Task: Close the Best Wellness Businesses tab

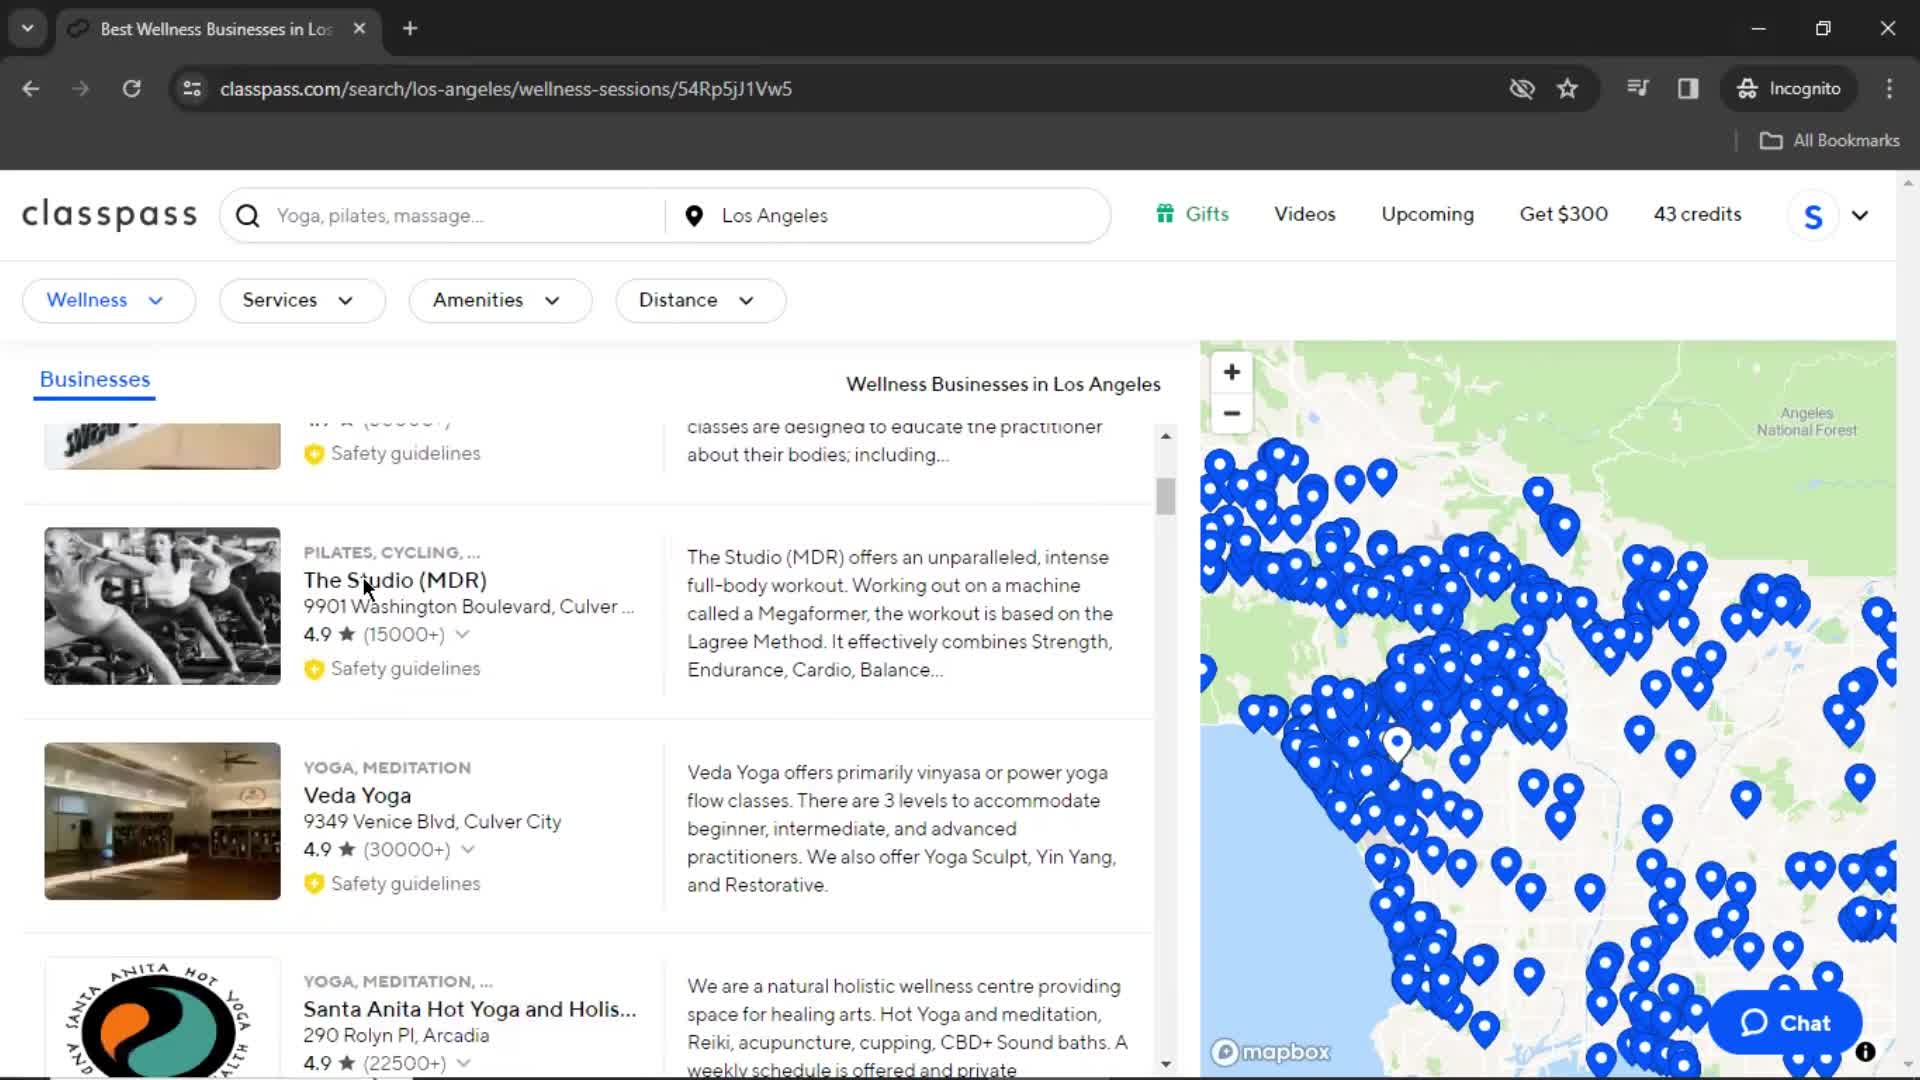Action: coord(359,29)
